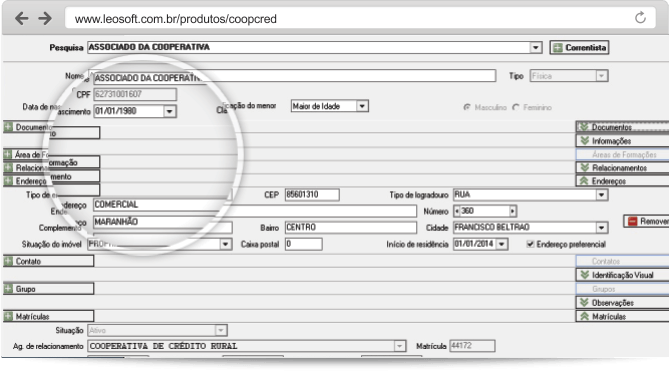Expand the Documentos section

tap(623, 127)
